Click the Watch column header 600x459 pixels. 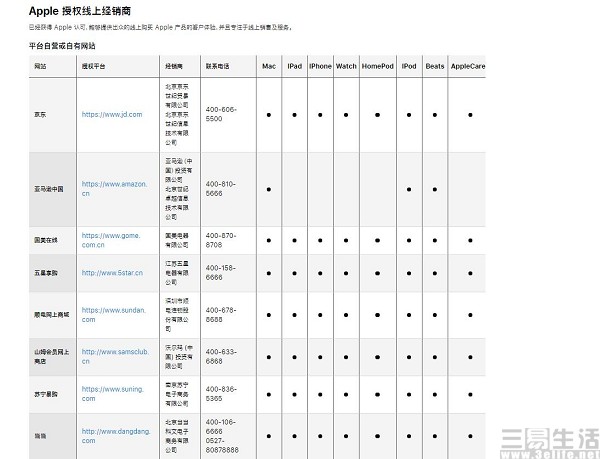tap(346, 66)
